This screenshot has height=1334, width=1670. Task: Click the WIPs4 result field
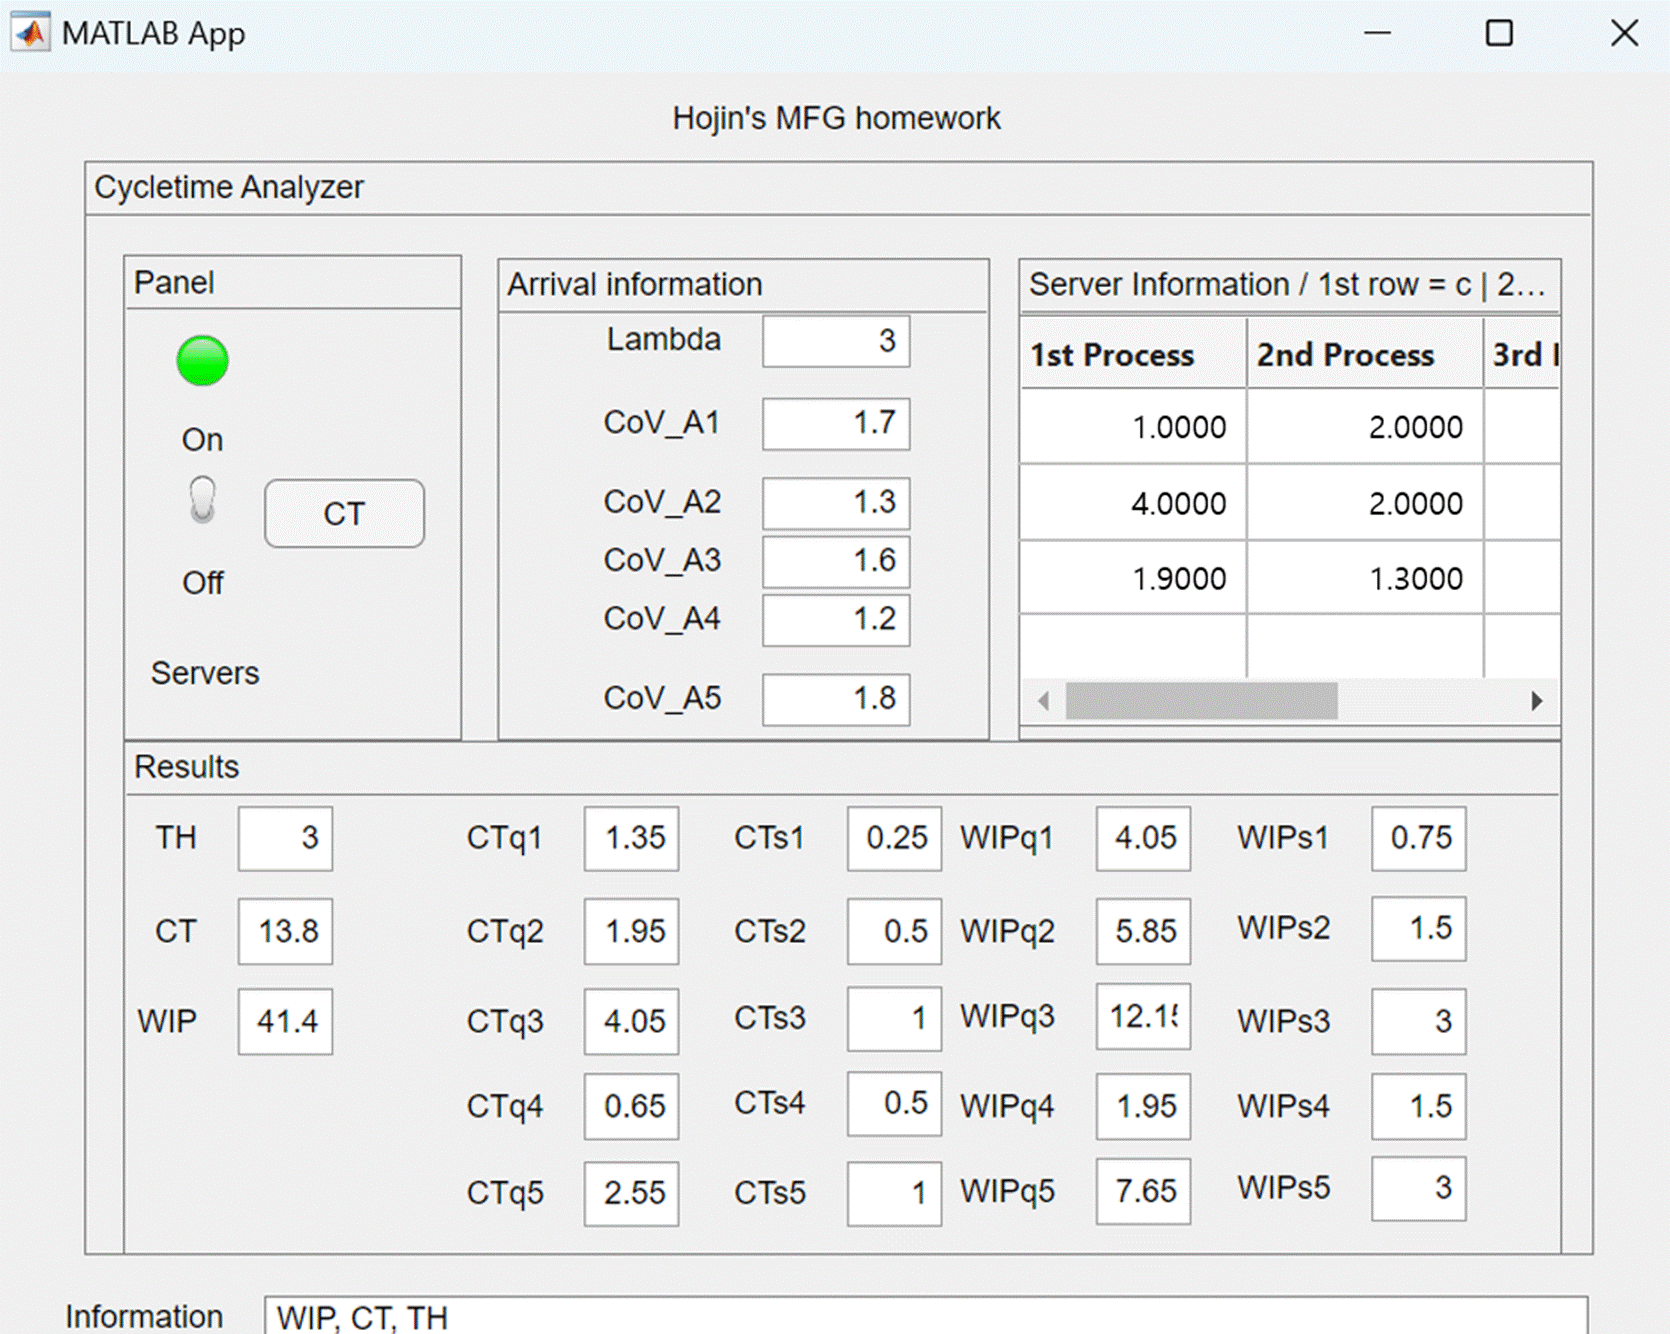(1419, 1106)
